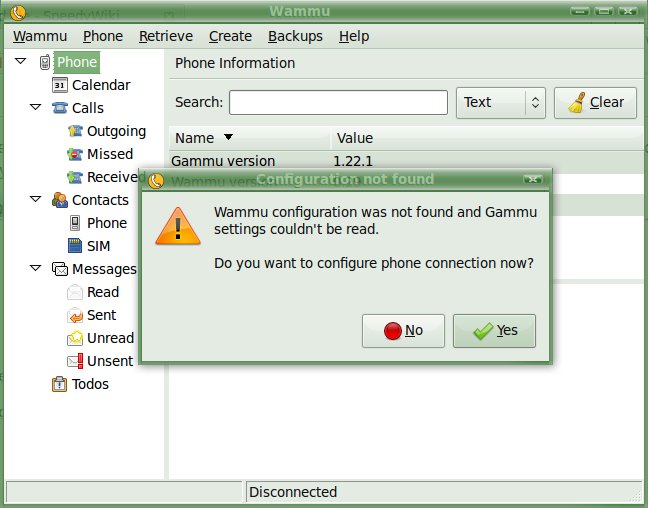Select Sent messages in the tree

(102, 315)
